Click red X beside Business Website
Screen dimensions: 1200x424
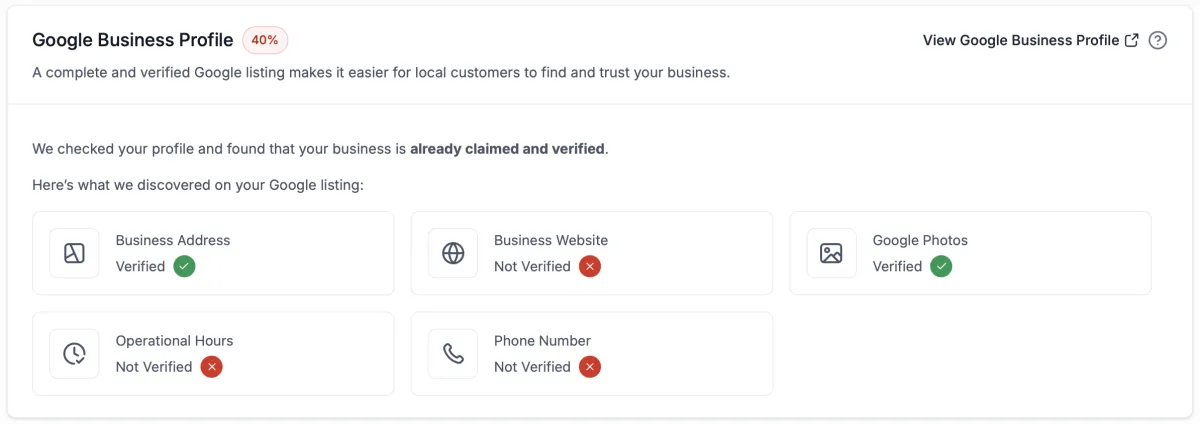(x=590, y=266)
